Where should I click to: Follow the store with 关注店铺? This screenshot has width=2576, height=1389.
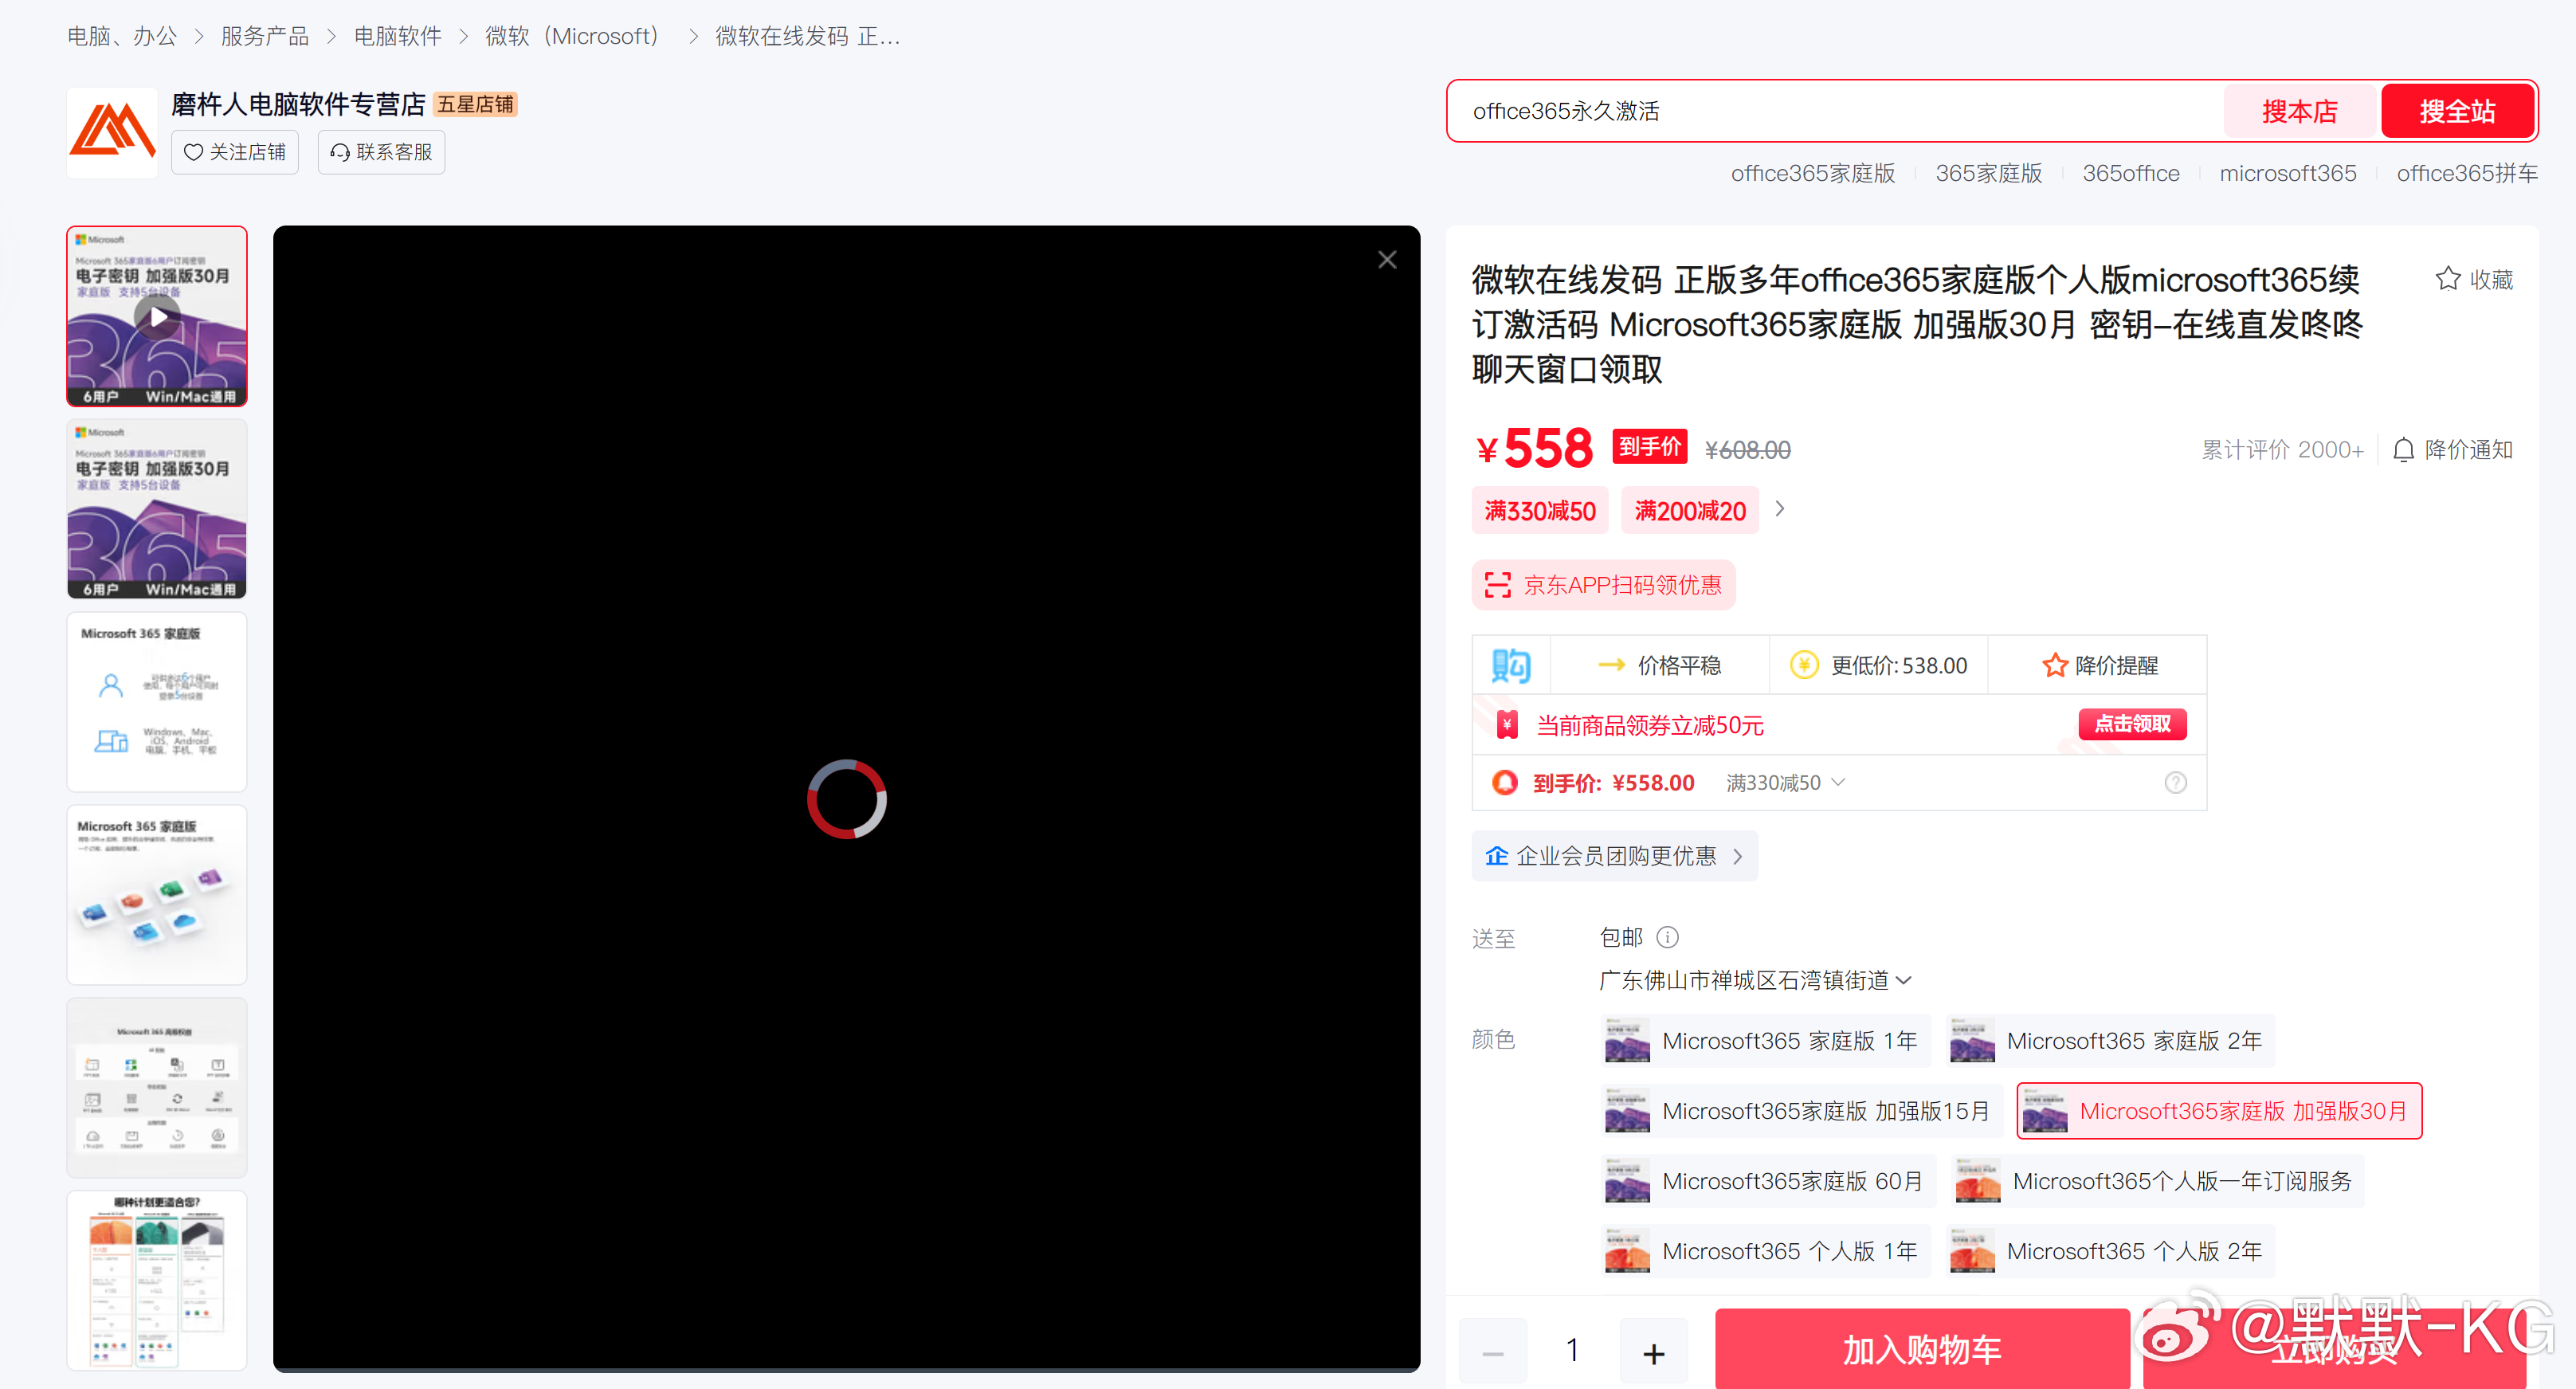pyautogui.click(x=235, y=152)
